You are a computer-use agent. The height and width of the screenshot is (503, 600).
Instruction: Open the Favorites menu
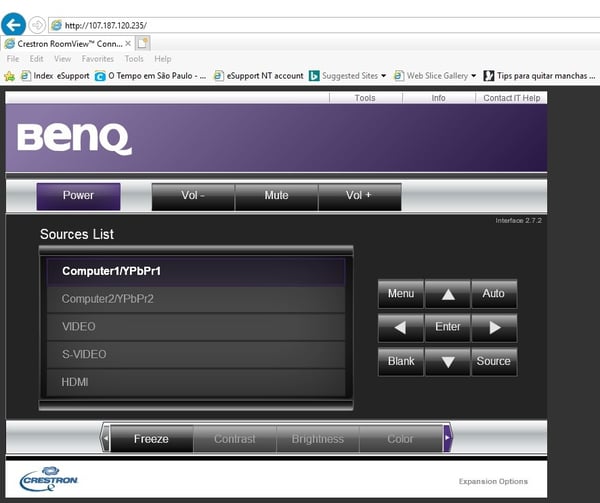coord(98,59)
